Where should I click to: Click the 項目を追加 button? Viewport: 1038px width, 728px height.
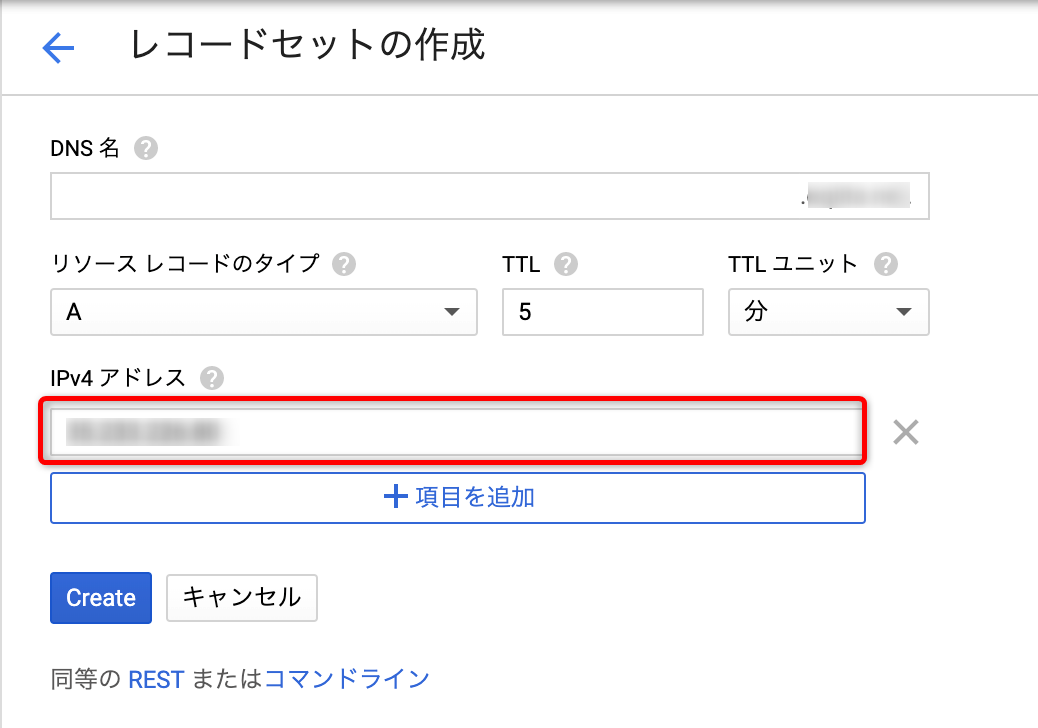click(457, 498)
